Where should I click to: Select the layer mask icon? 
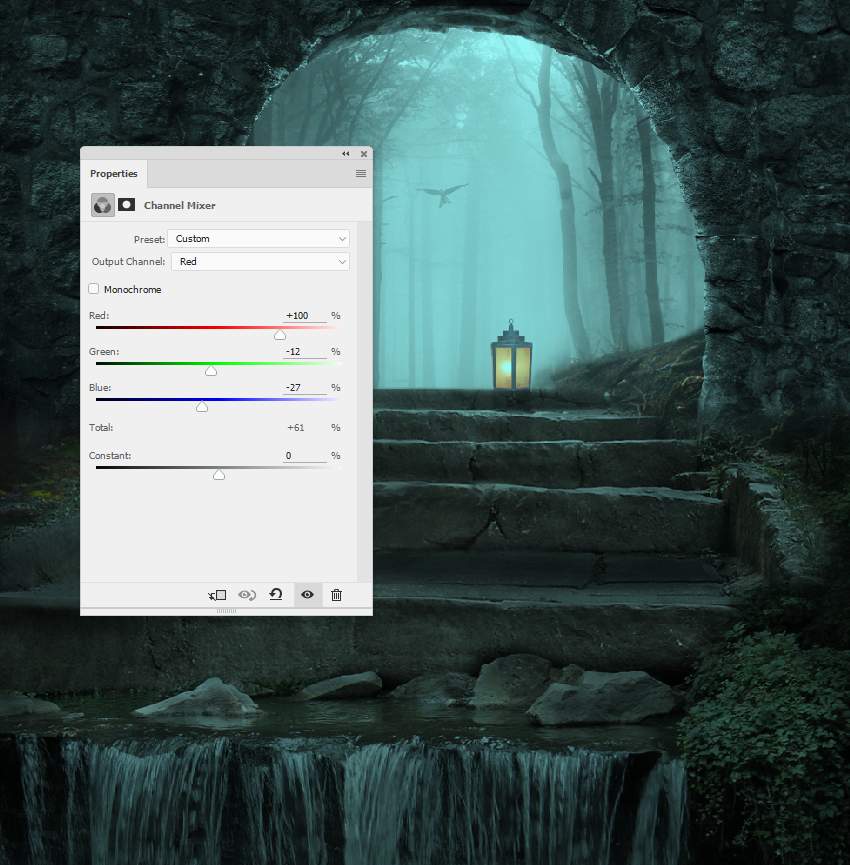pyautogui.click(x=127, y=205)
